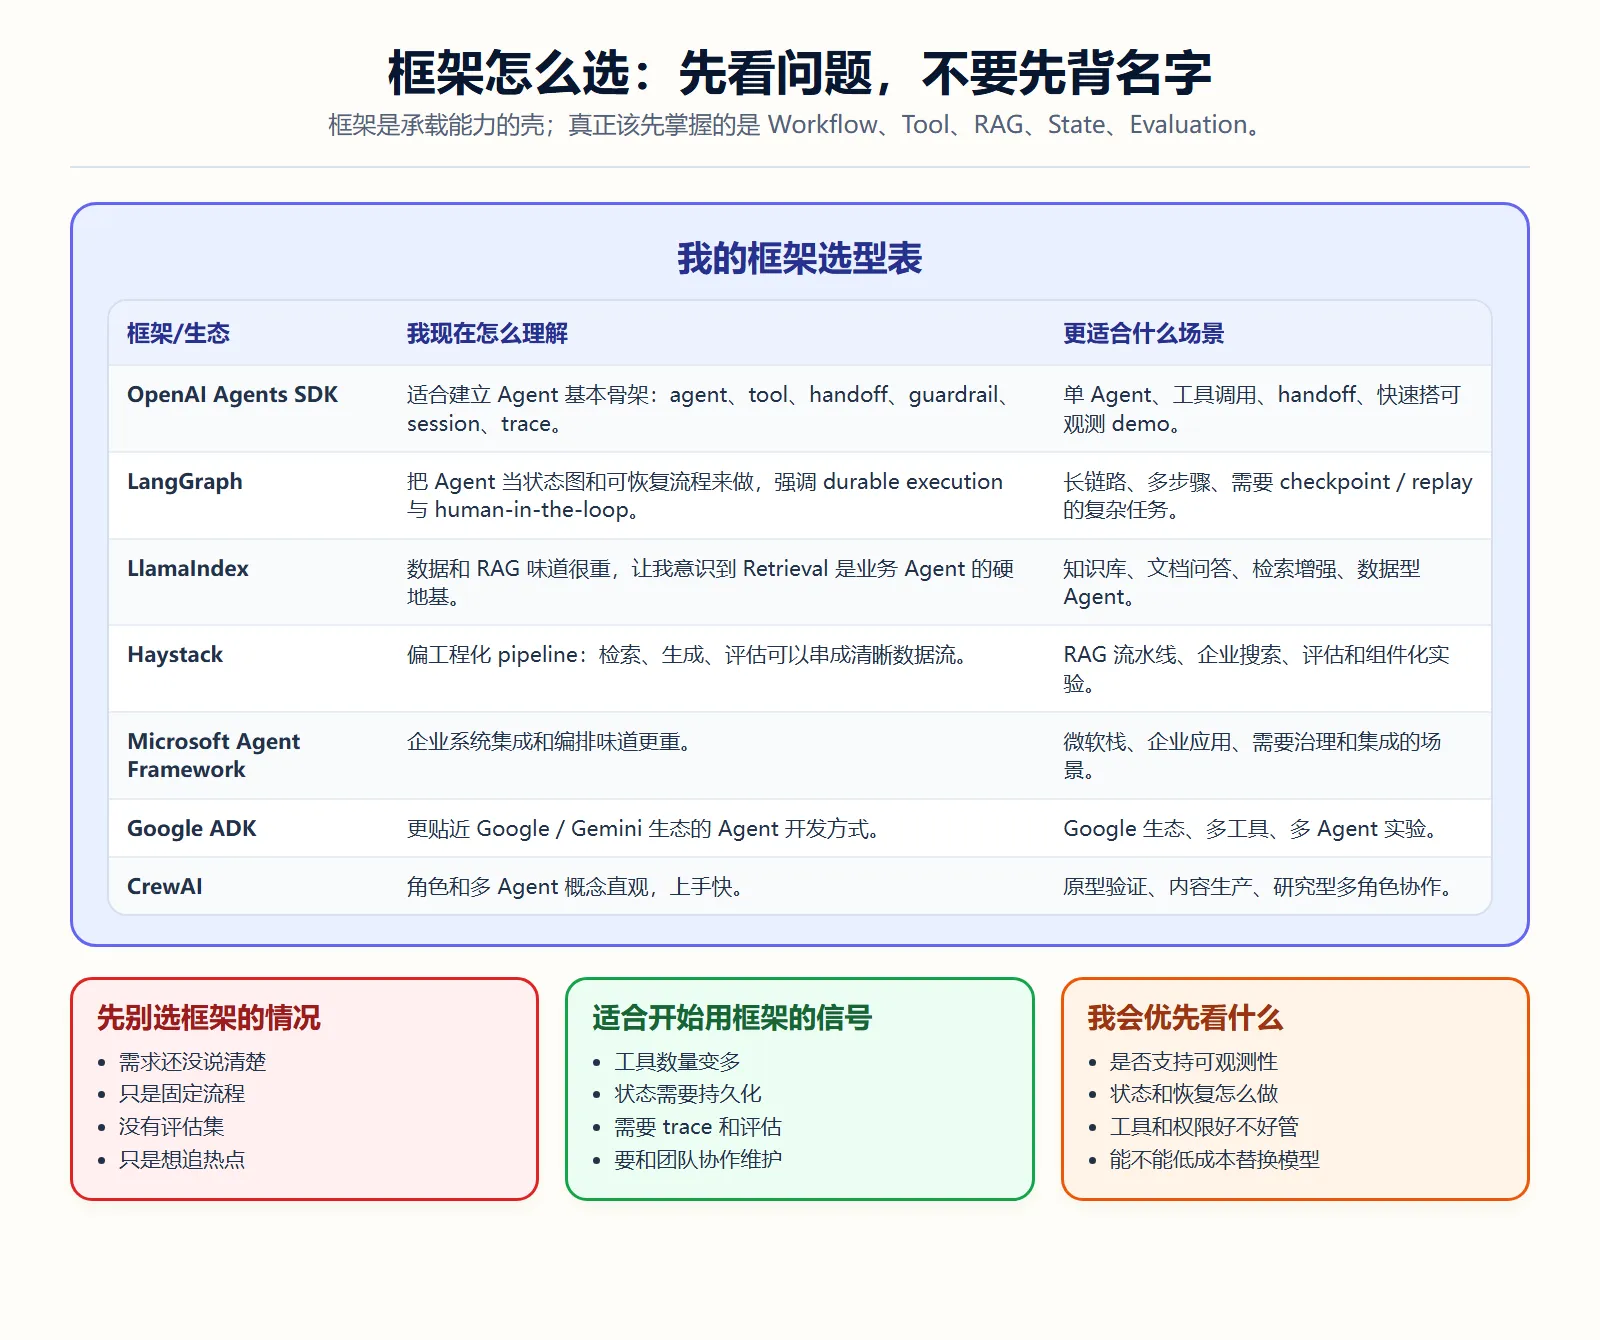1600x1340 pixels.
Task: Select the CrewAI row name
Action: coord(165,887)
